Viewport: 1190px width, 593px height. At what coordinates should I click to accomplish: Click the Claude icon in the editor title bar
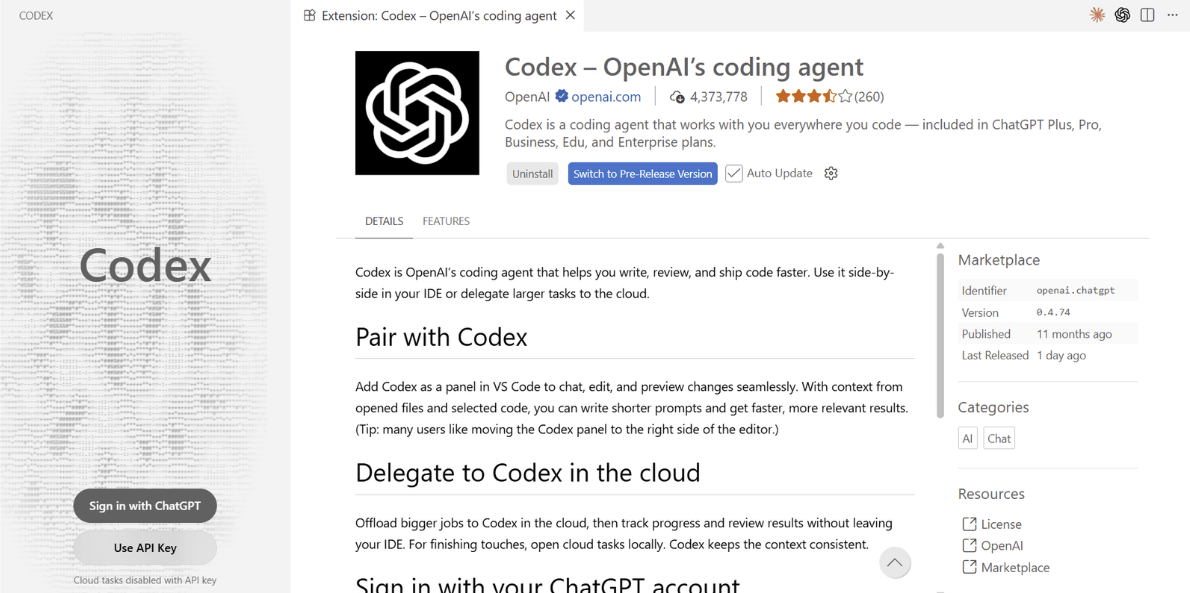pos(1097,15)
